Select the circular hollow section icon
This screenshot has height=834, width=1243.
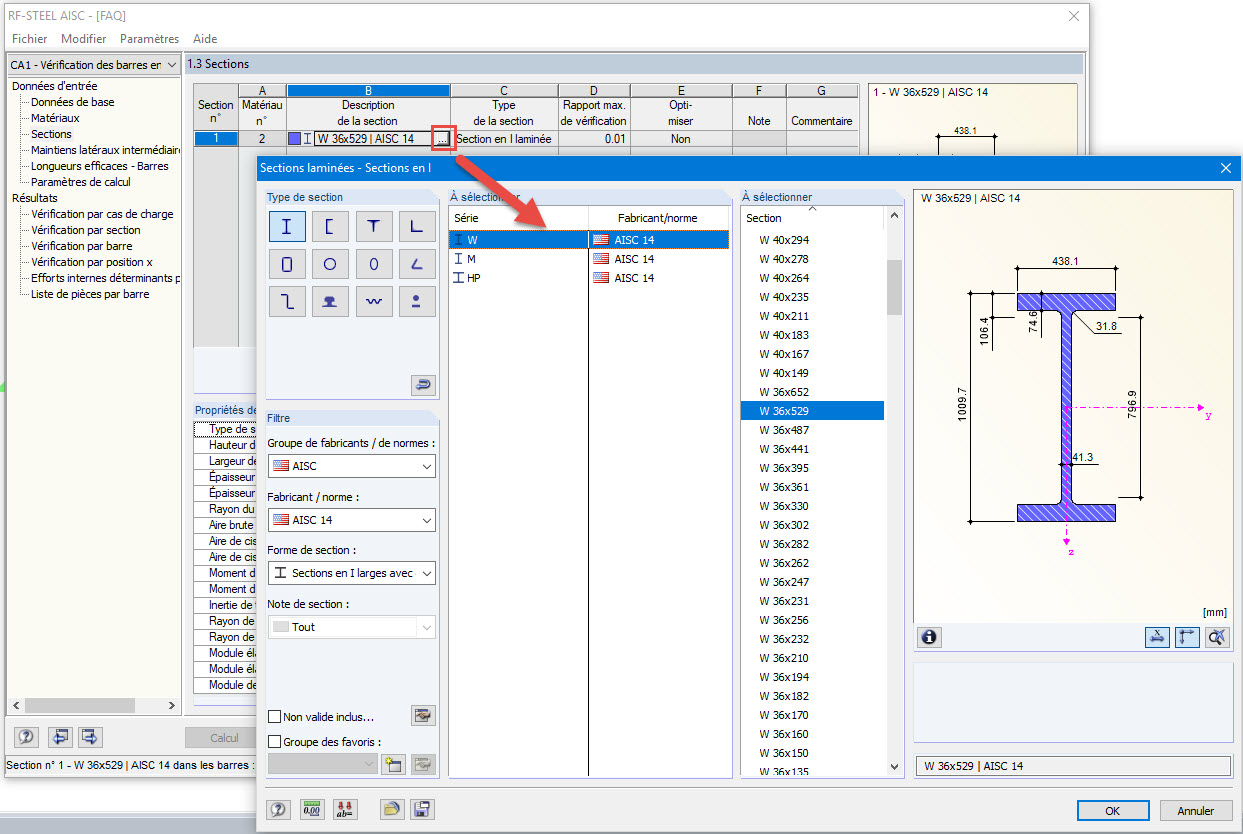[x=330, y=263]
